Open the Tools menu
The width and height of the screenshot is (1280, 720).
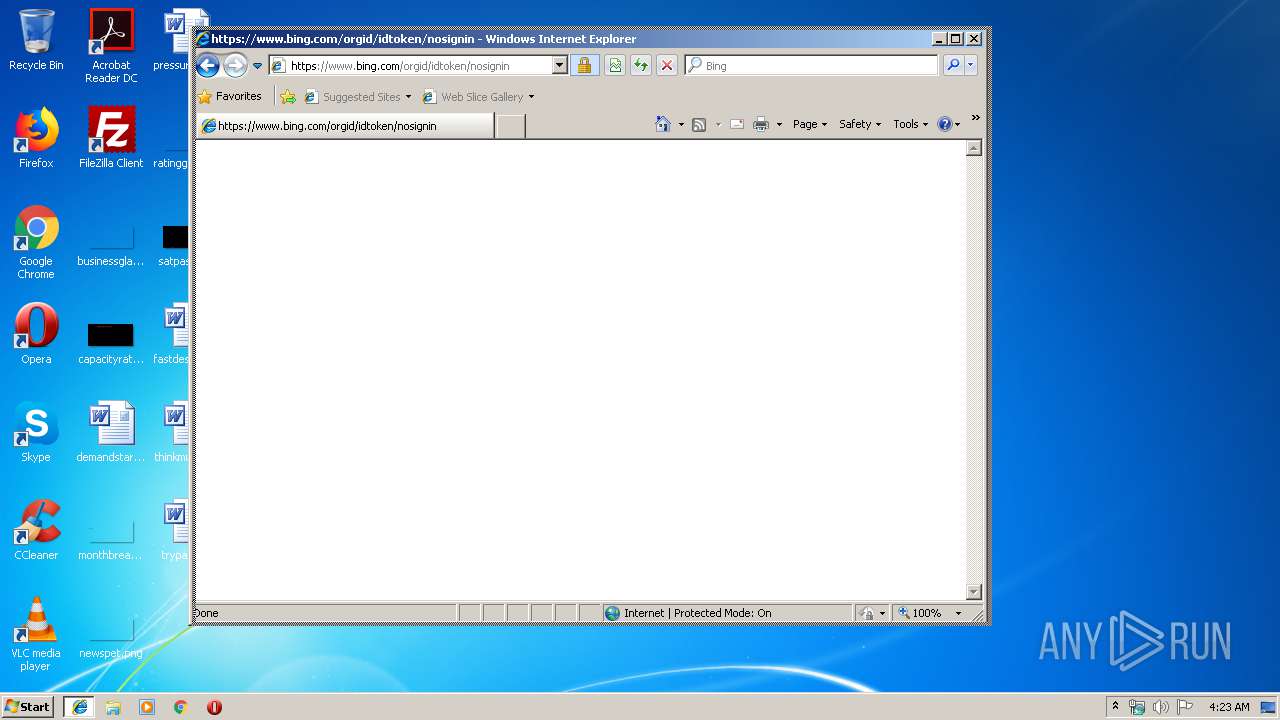[x=911, y=125]
